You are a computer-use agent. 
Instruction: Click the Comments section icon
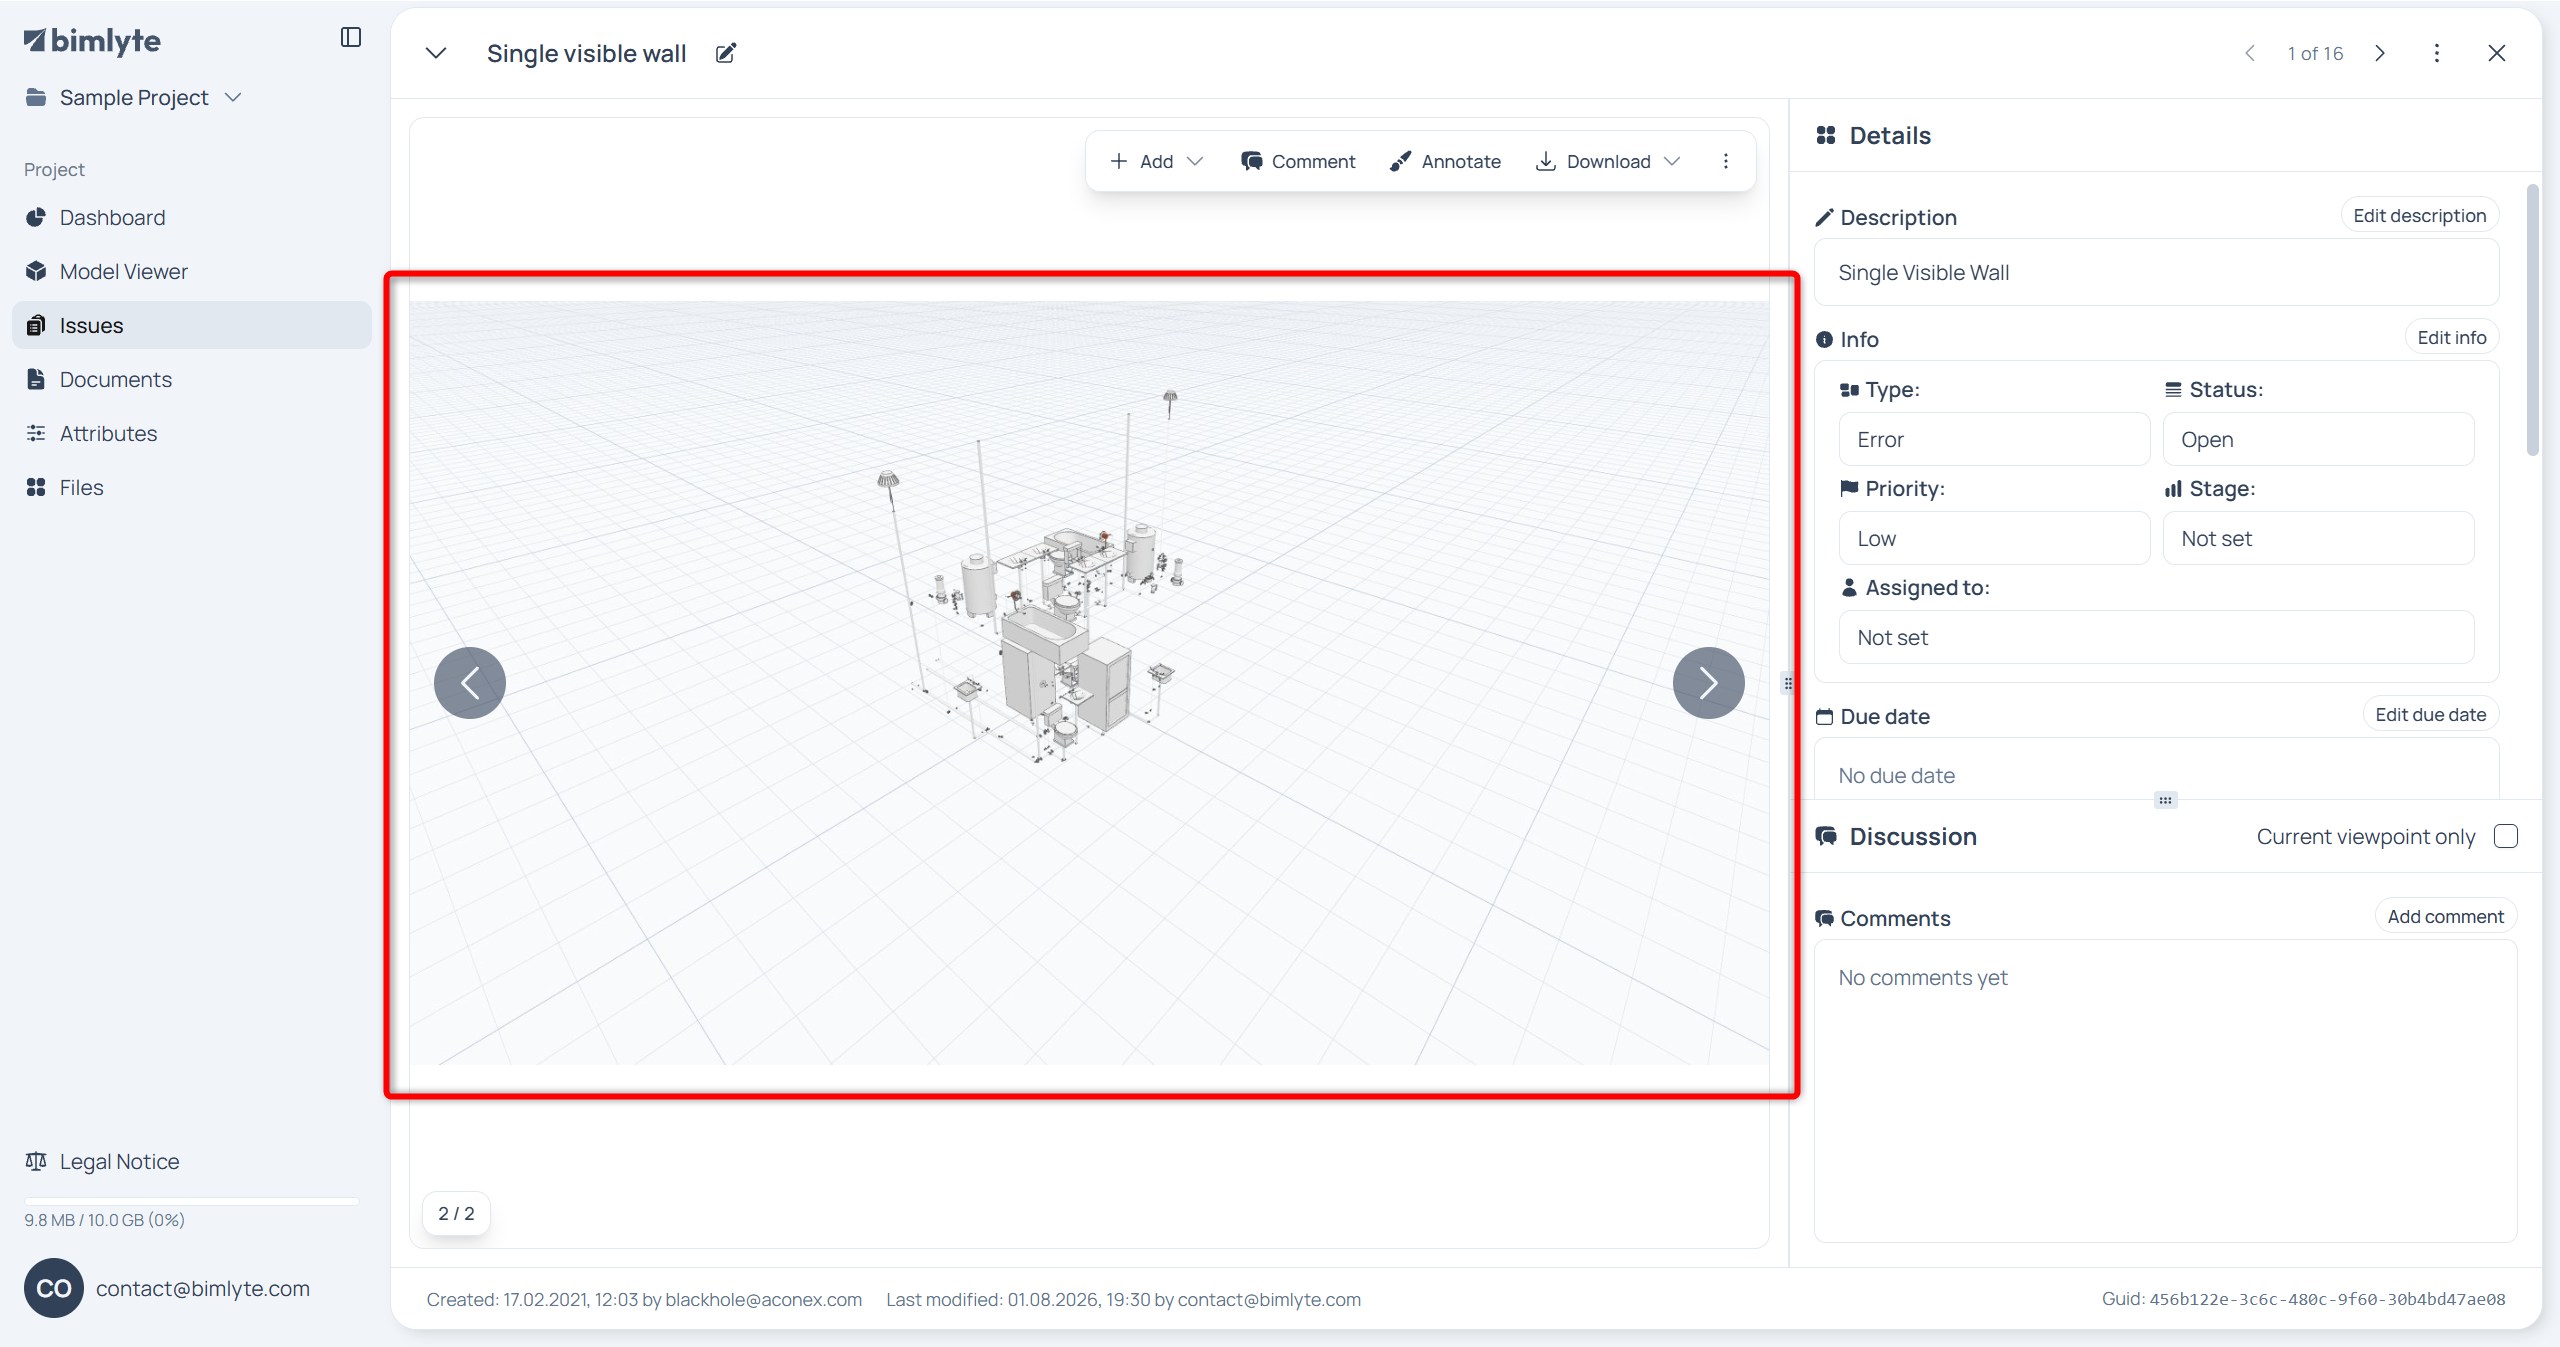1825,918
